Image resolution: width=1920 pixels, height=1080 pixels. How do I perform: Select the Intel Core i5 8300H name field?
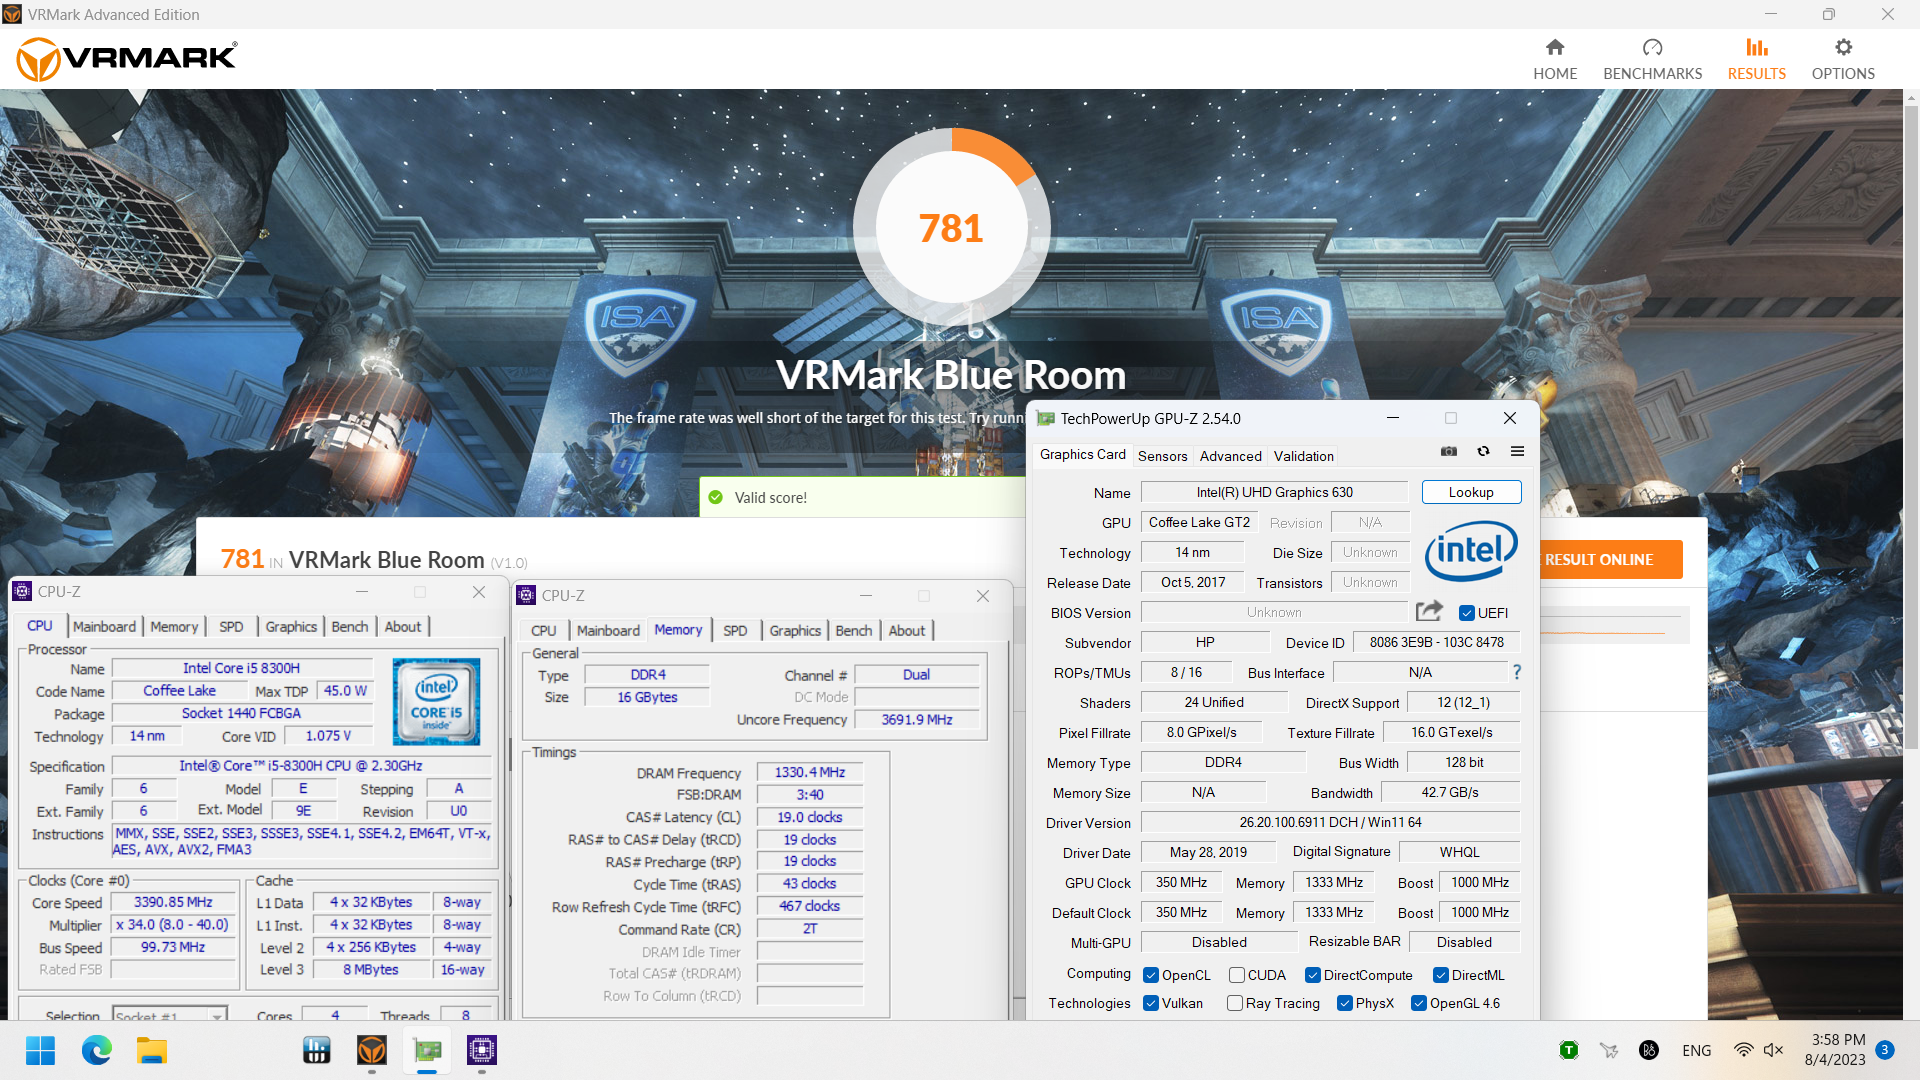pos(241,668)
